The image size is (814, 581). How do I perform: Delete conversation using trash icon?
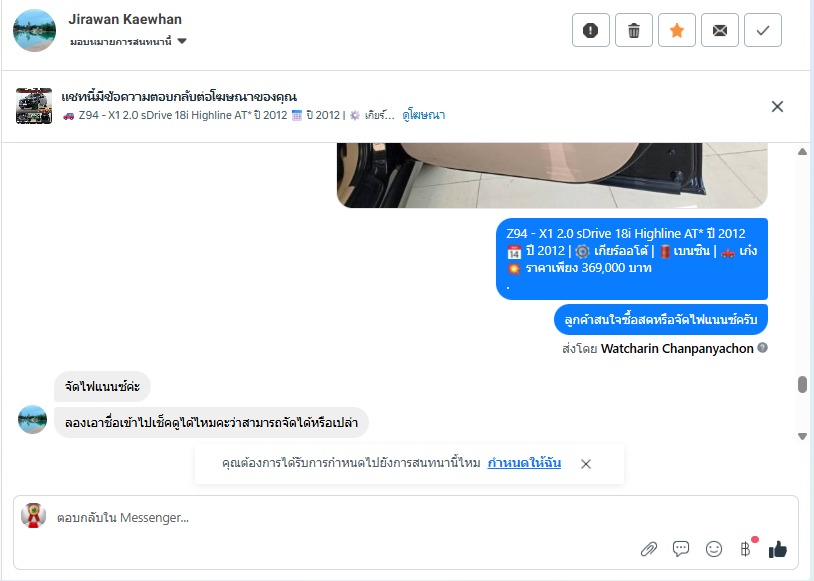click(633, 31)
